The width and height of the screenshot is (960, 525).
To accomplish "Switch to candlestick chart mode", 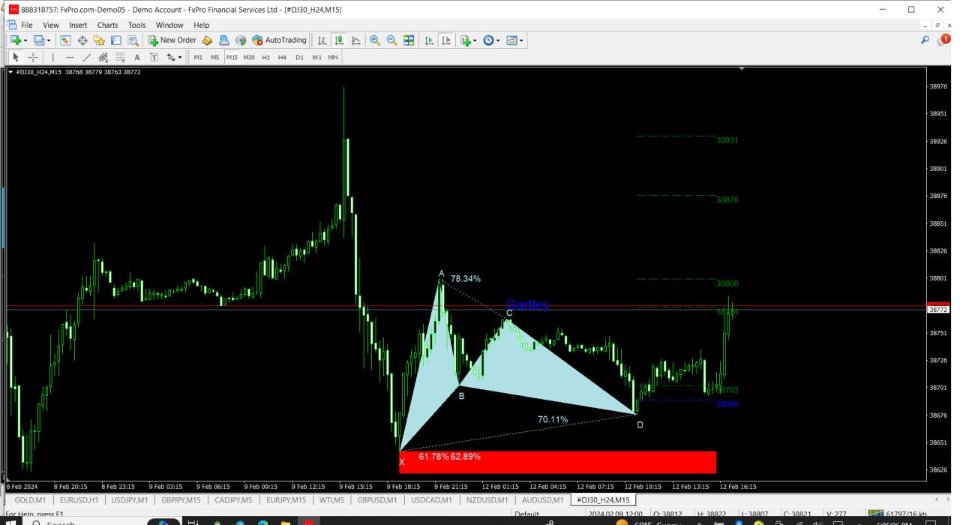I will coord(339,40).
